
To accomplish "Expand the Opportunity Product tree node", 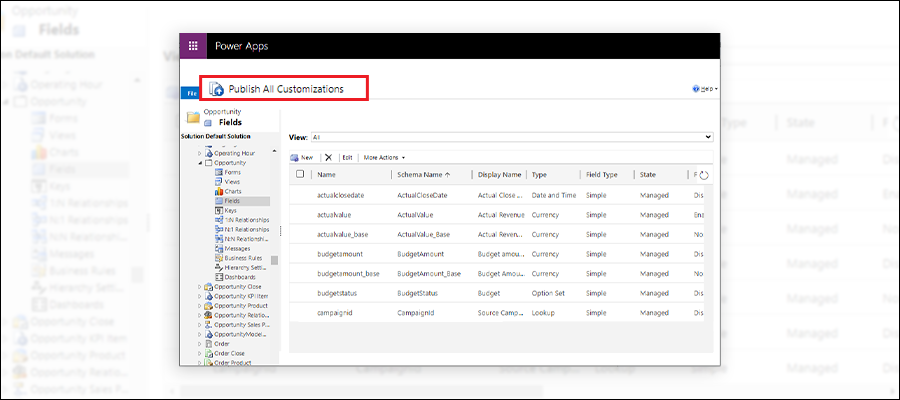I will point(200,306).
